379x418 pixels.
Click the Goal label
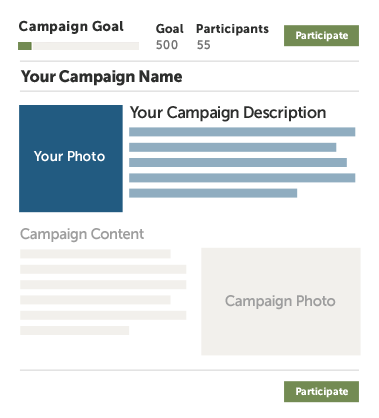coord(170,29)
